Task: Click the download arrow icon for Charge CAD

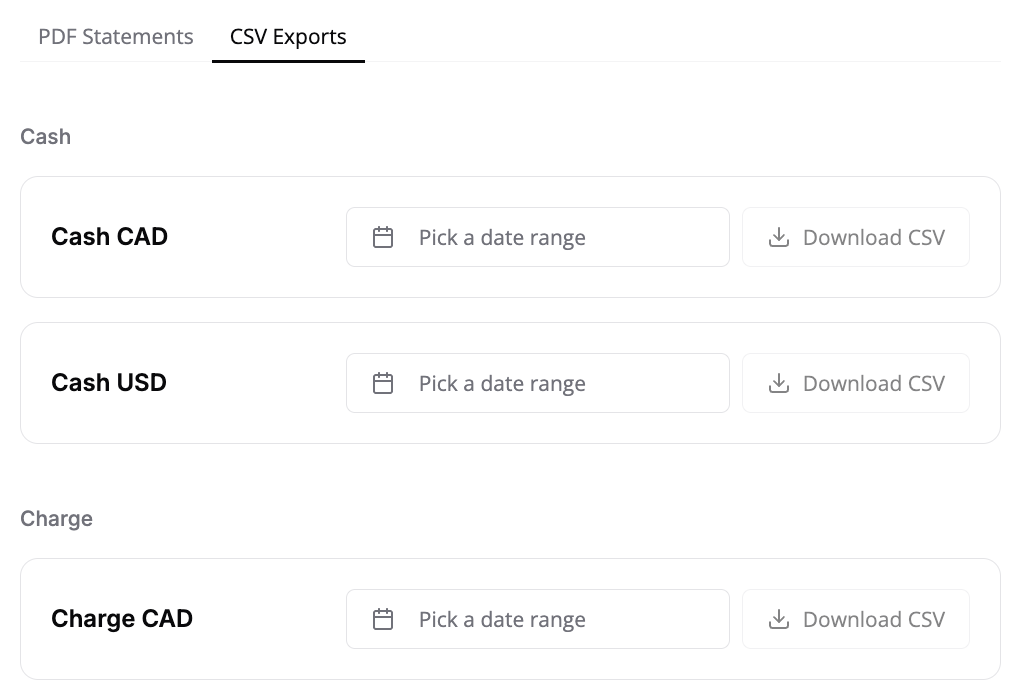Action: 778,620
